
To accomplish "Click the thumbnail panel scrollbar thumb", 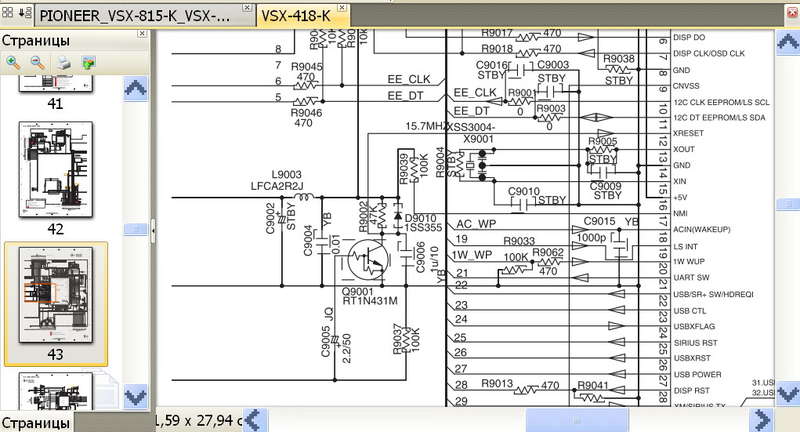I will (136, 229).
